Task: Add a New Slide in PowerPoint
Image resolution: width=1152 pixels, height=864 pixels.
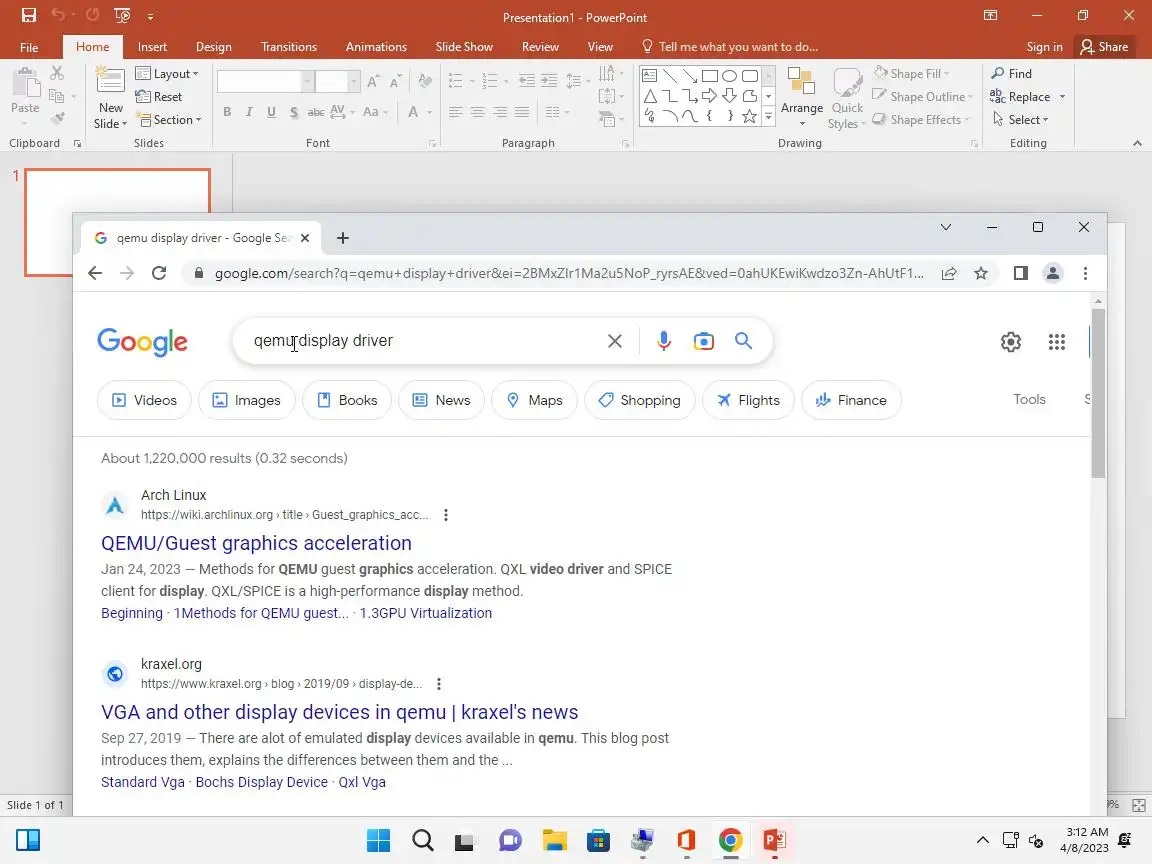Action: click(110, 98)
